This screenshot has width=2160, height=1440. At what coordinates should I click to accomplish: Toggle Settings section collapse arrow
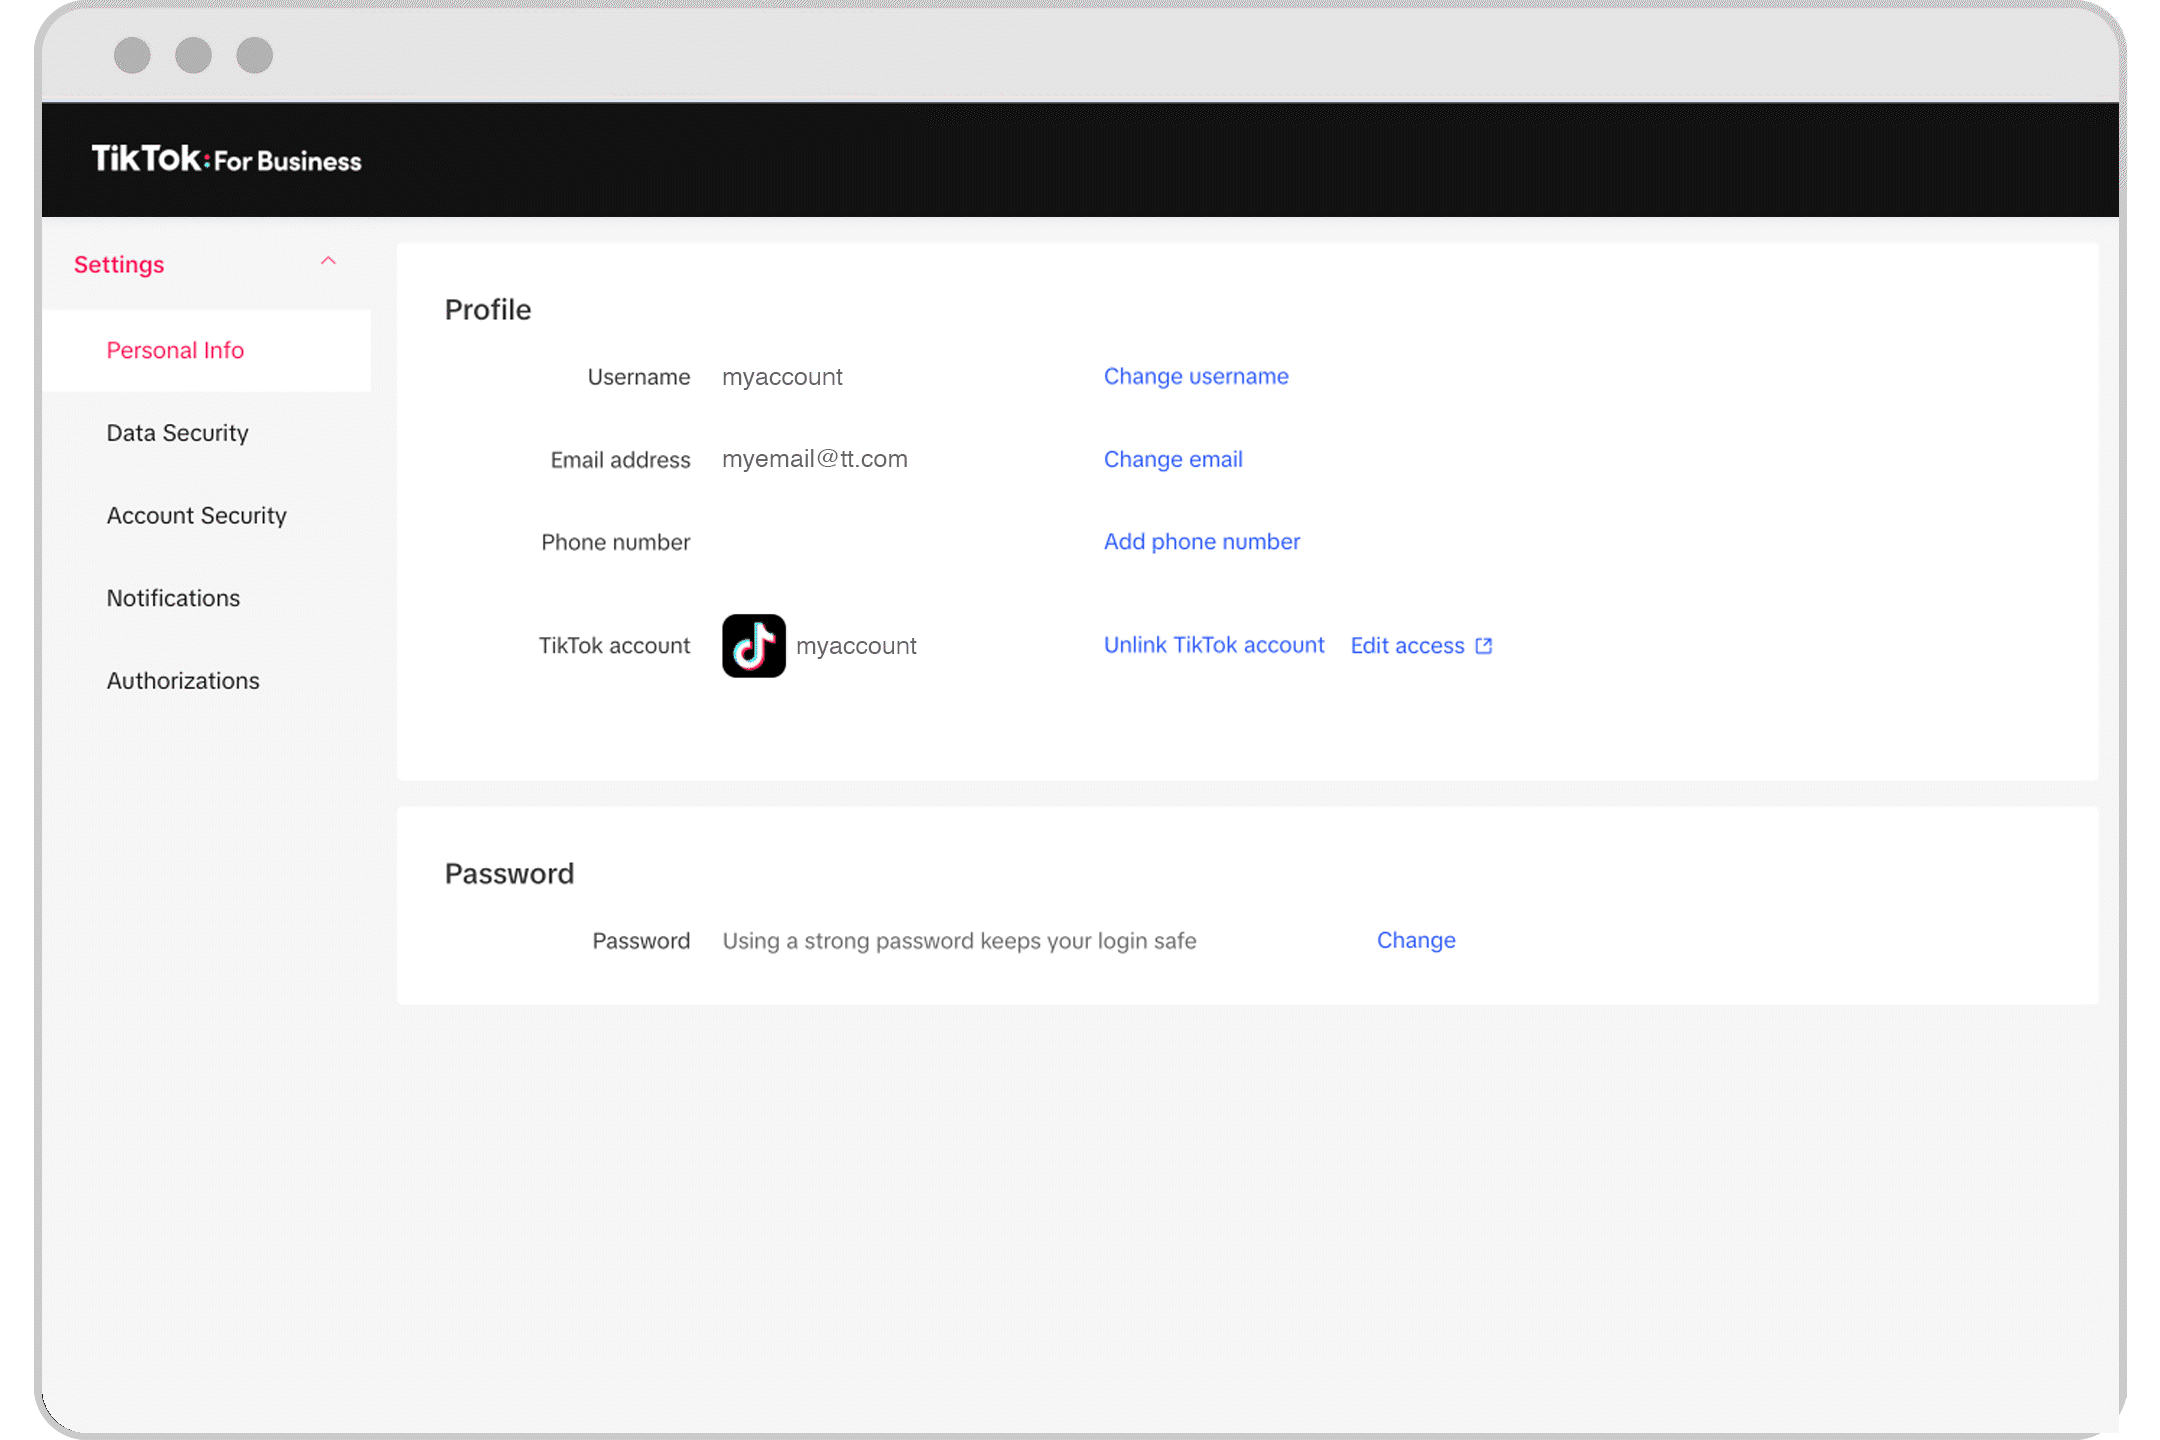pos(328,262)
